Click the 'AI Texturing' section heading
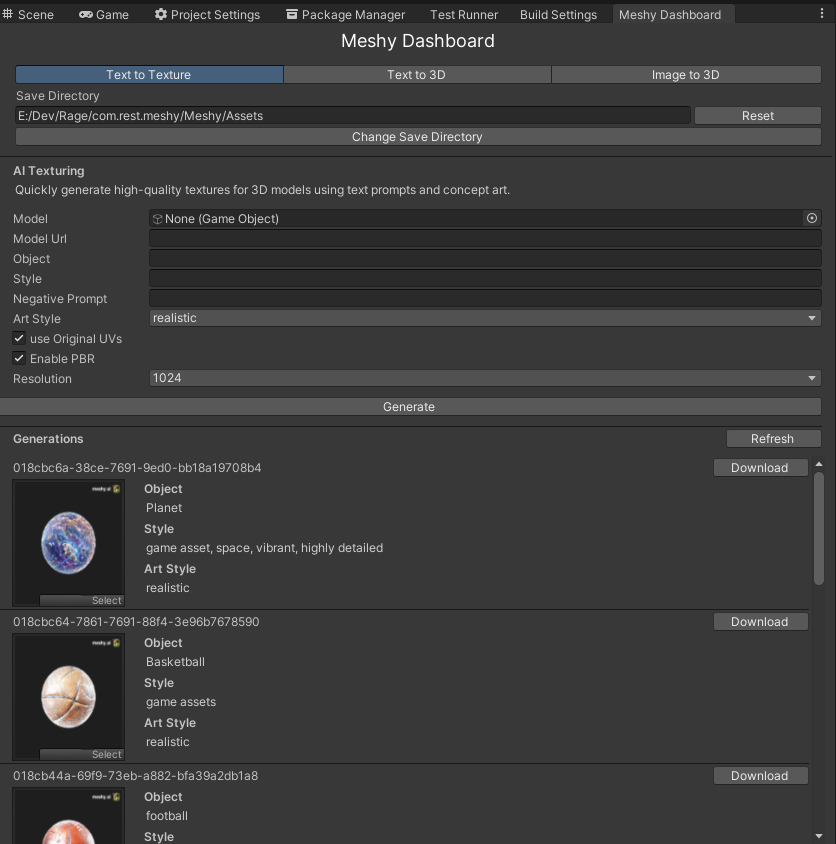Viewport: 836px width, 844px height. click(x=48, y=171)
